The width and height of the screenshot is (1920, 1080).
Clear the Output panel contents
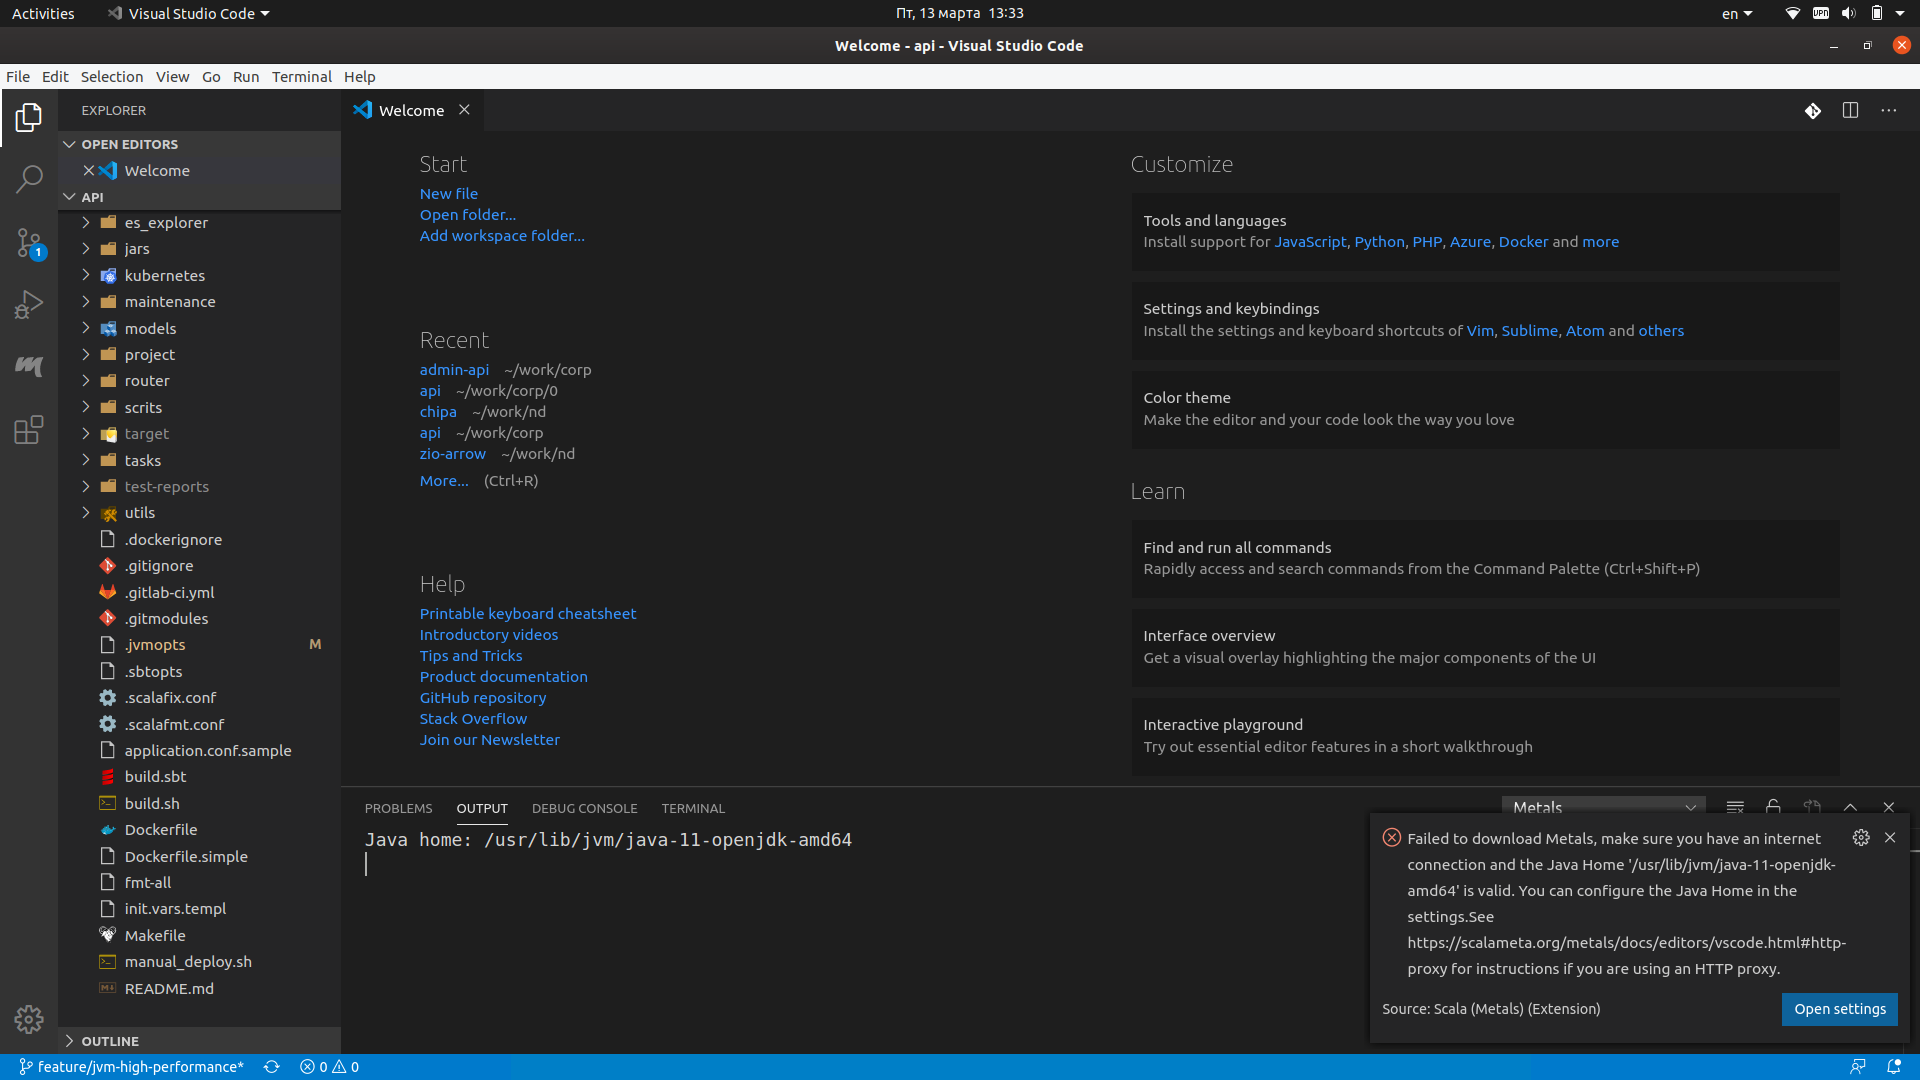(1735, 807)
